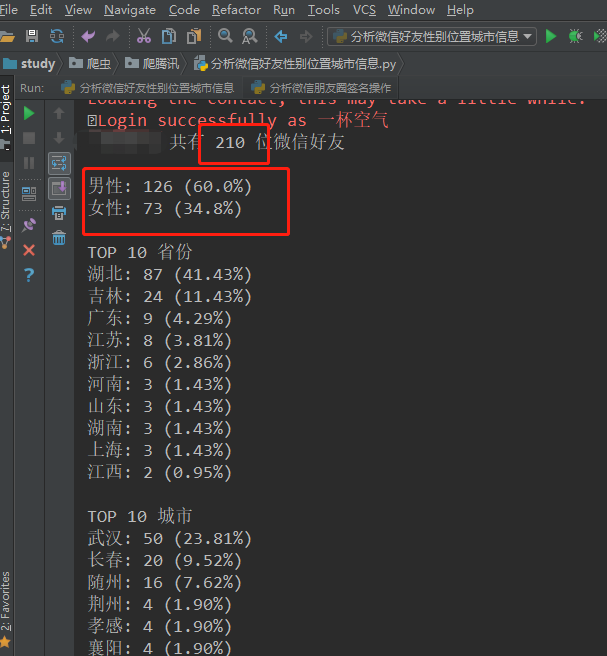
Task: Start debugging with the bug icon
Action: click(576, 36)
